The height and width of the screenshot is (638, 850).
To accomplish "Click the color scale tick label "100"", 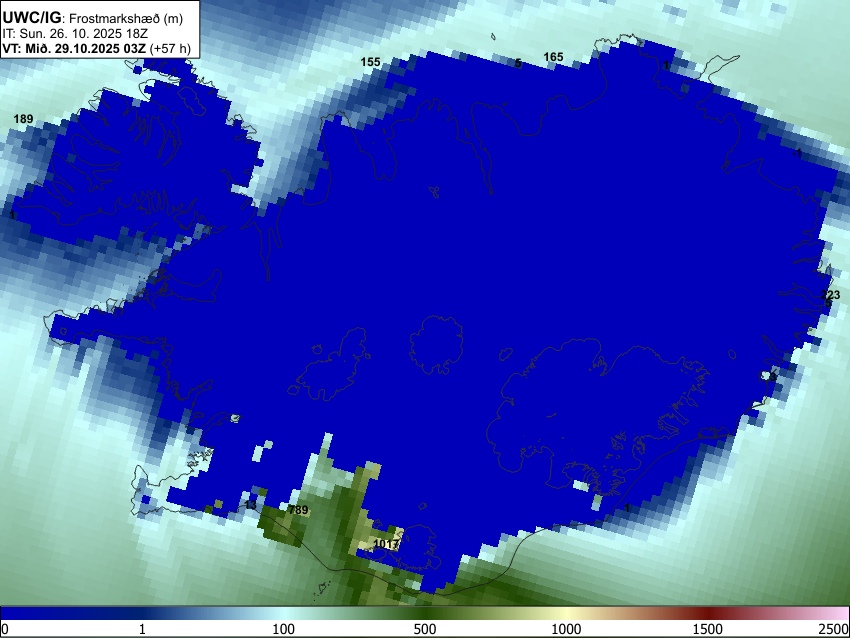I will [x=283, y=629].
